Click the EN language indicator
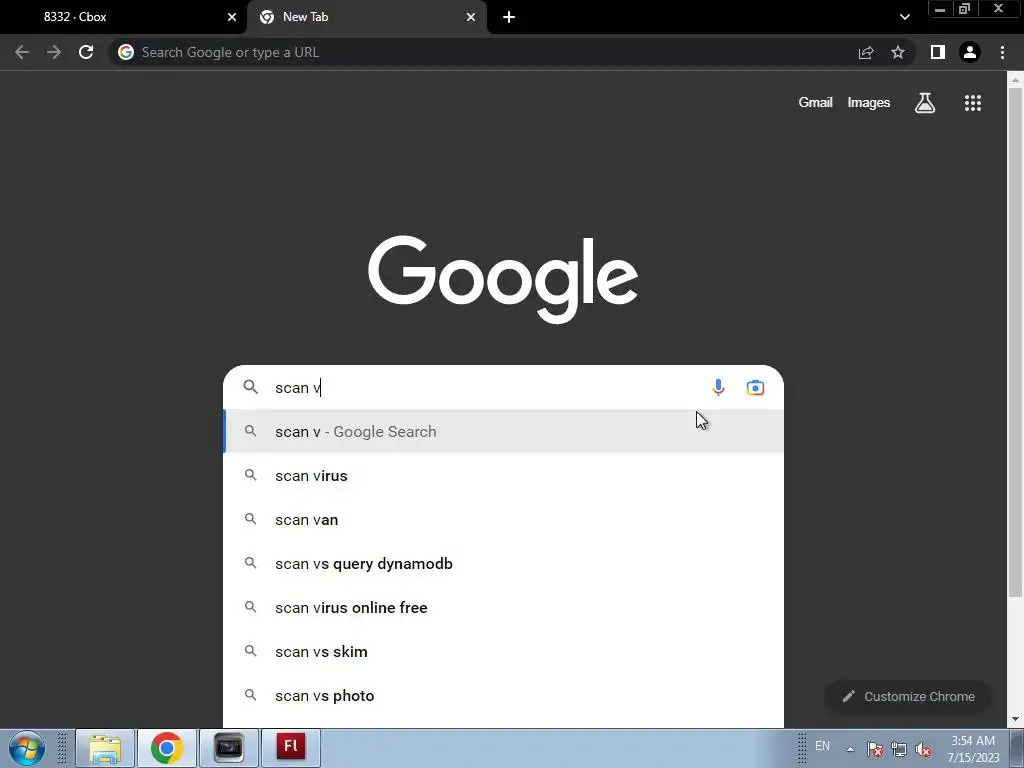This screenshot has height=768, width=1024. [x=822, y=746]
